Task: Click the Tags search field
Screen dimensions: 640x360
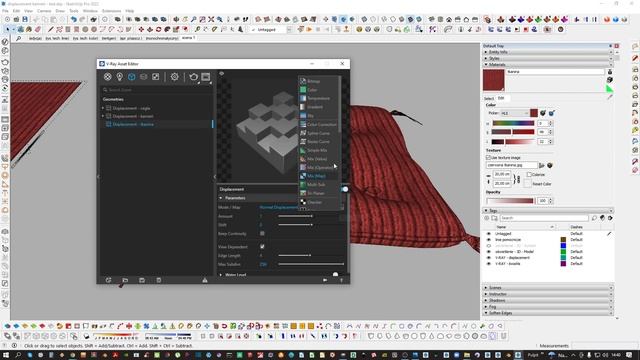Action: click(x=544, y=218)
